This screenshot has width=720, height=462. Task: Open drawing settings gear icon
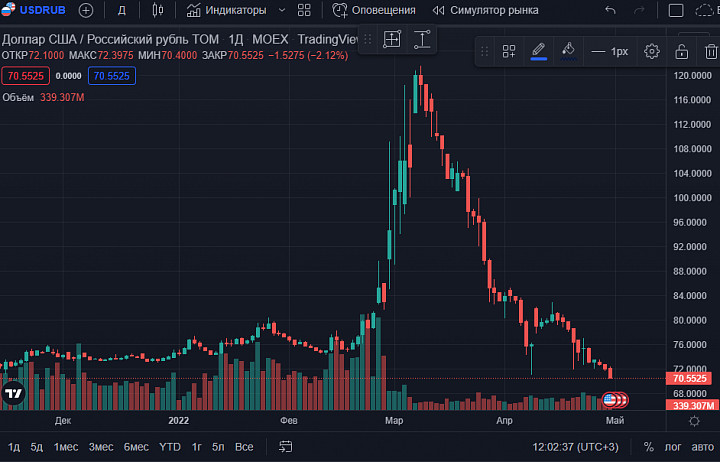click(x=652, y=51)
